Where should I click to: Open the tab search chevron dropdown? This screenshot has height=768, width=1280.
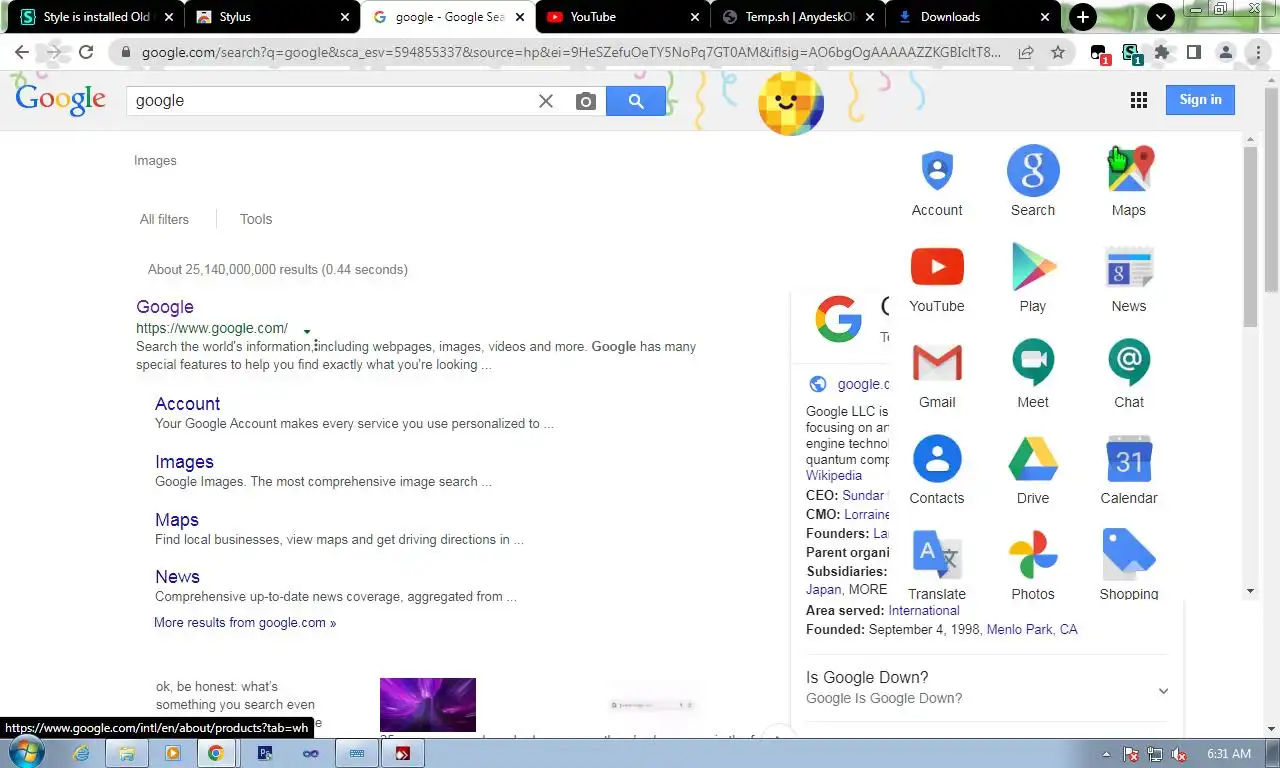(1160, 17)
